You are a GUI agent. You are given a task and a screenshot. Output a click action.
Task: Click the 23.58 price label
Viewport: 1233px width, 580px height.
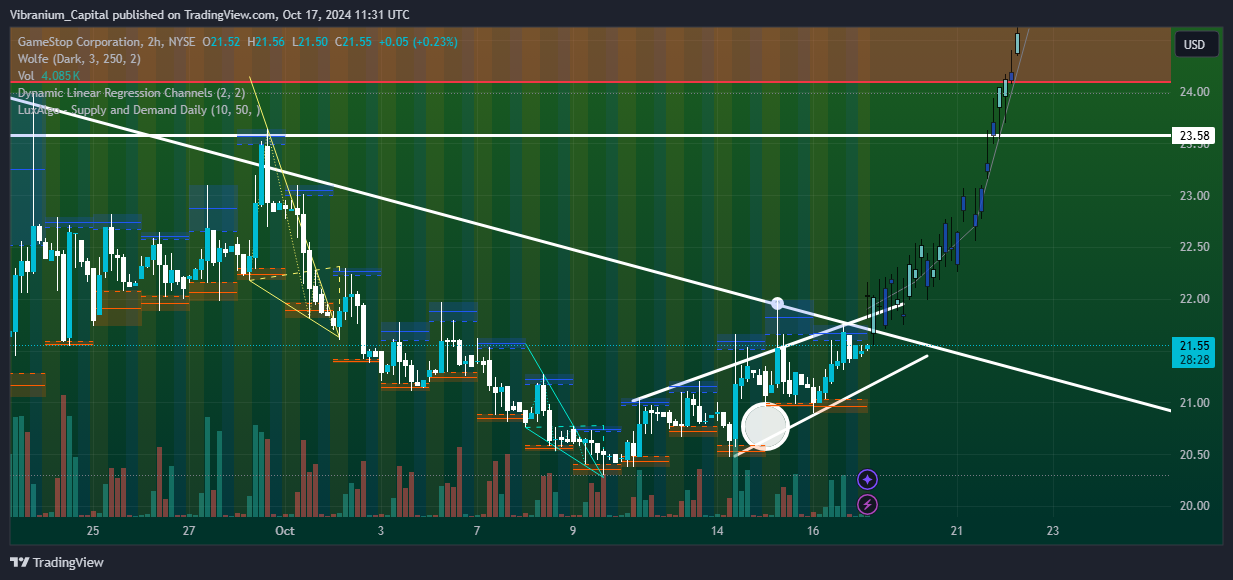[1196, 135]
